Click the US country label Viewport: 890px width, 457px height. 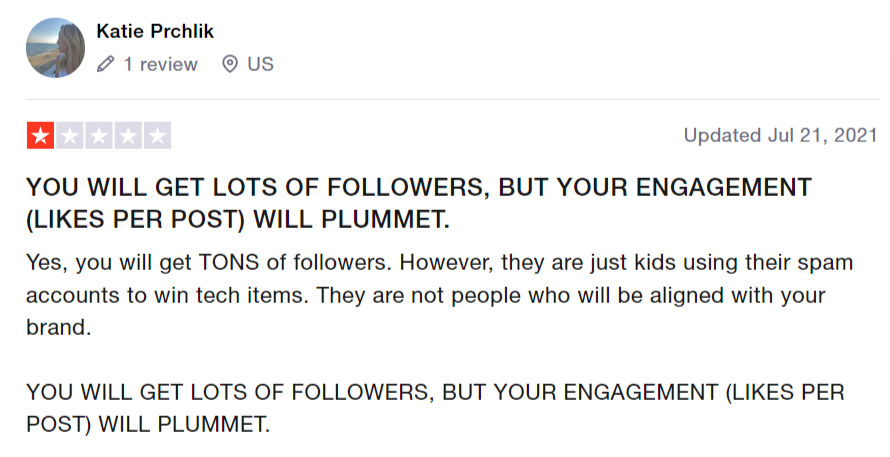(260, 64)
